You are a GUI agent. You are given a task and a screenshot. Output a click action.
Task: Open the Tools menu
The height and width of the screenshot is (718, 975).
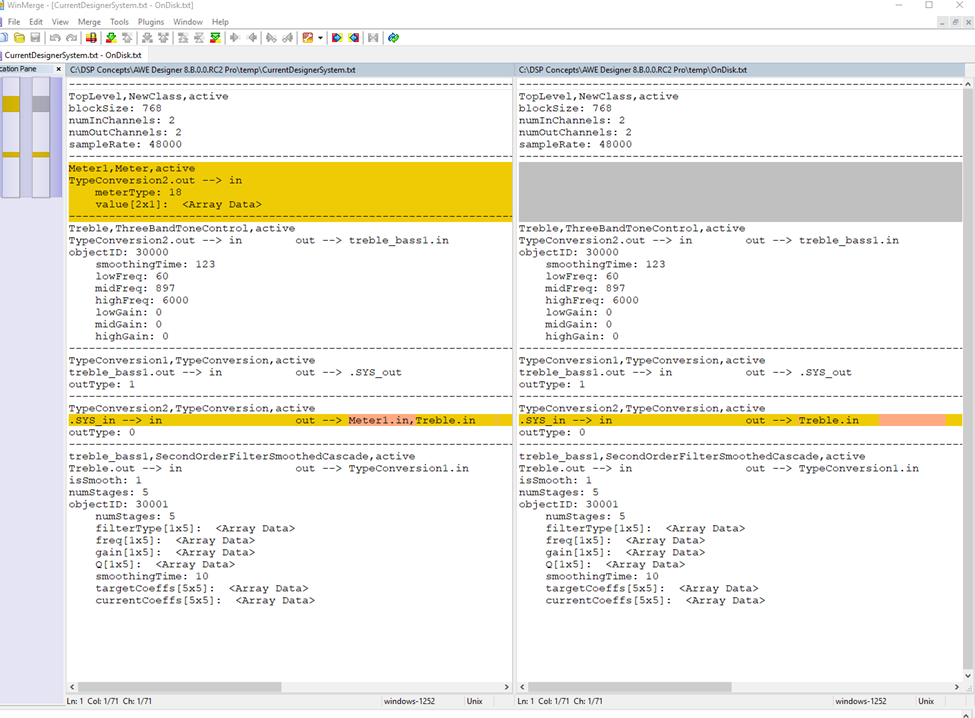tap(119, 21)
